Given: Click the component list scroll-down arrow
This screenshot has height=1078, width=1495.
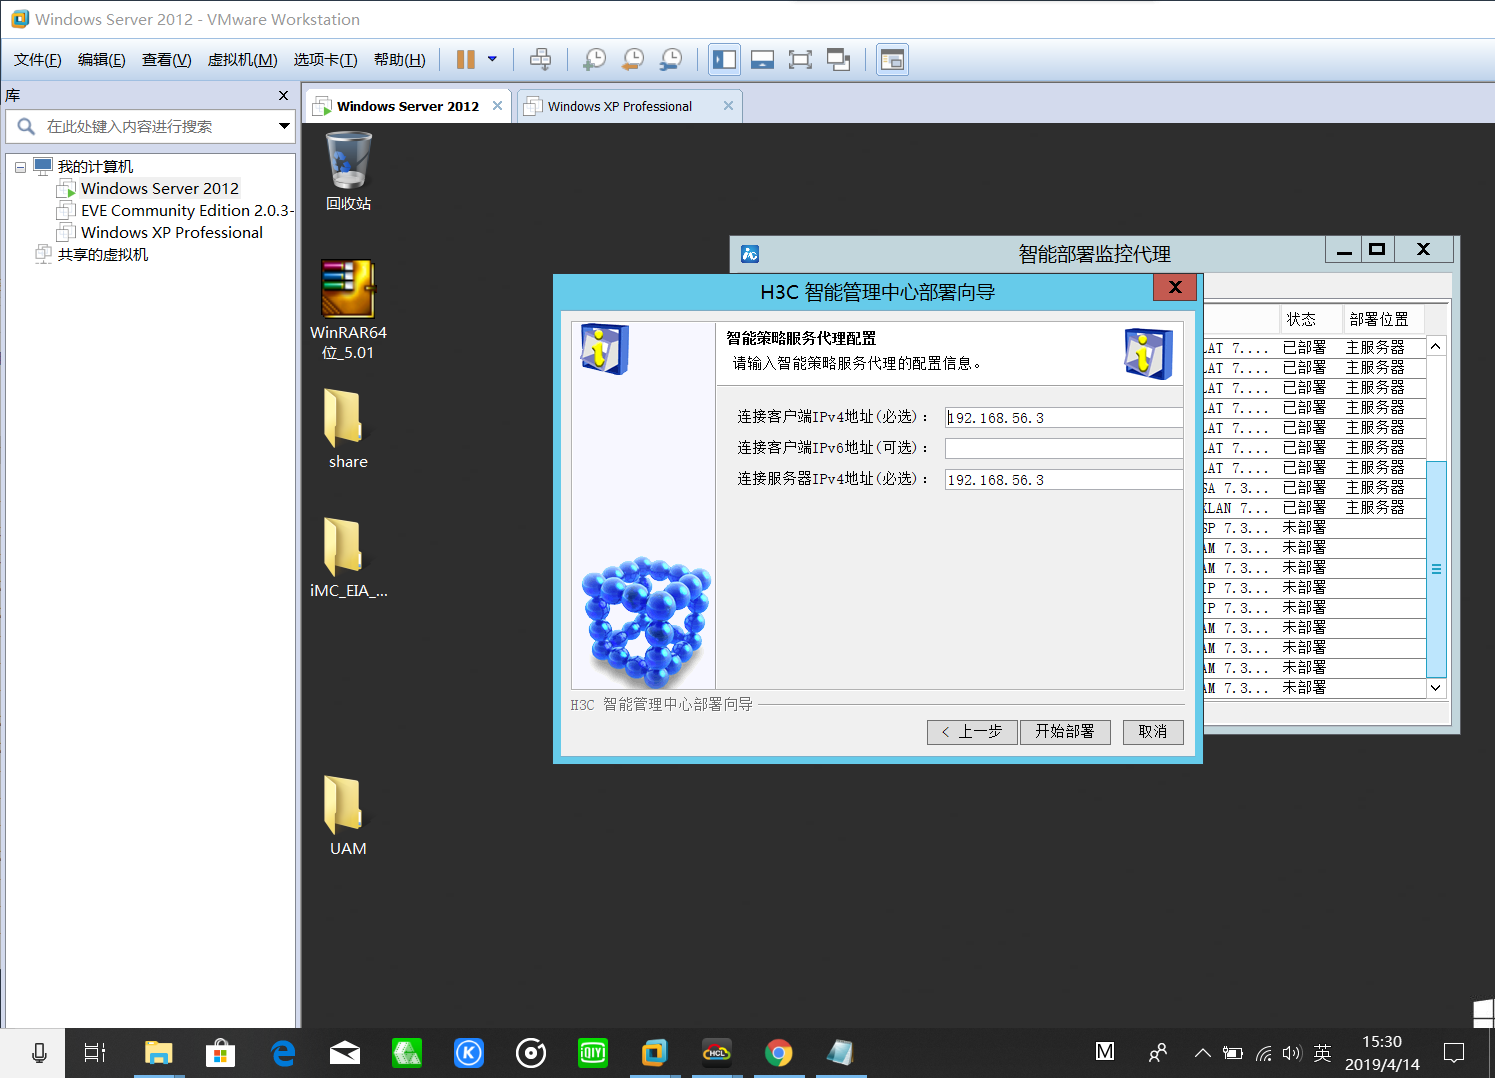Looking at the screenshot, I should [1436, 688].
